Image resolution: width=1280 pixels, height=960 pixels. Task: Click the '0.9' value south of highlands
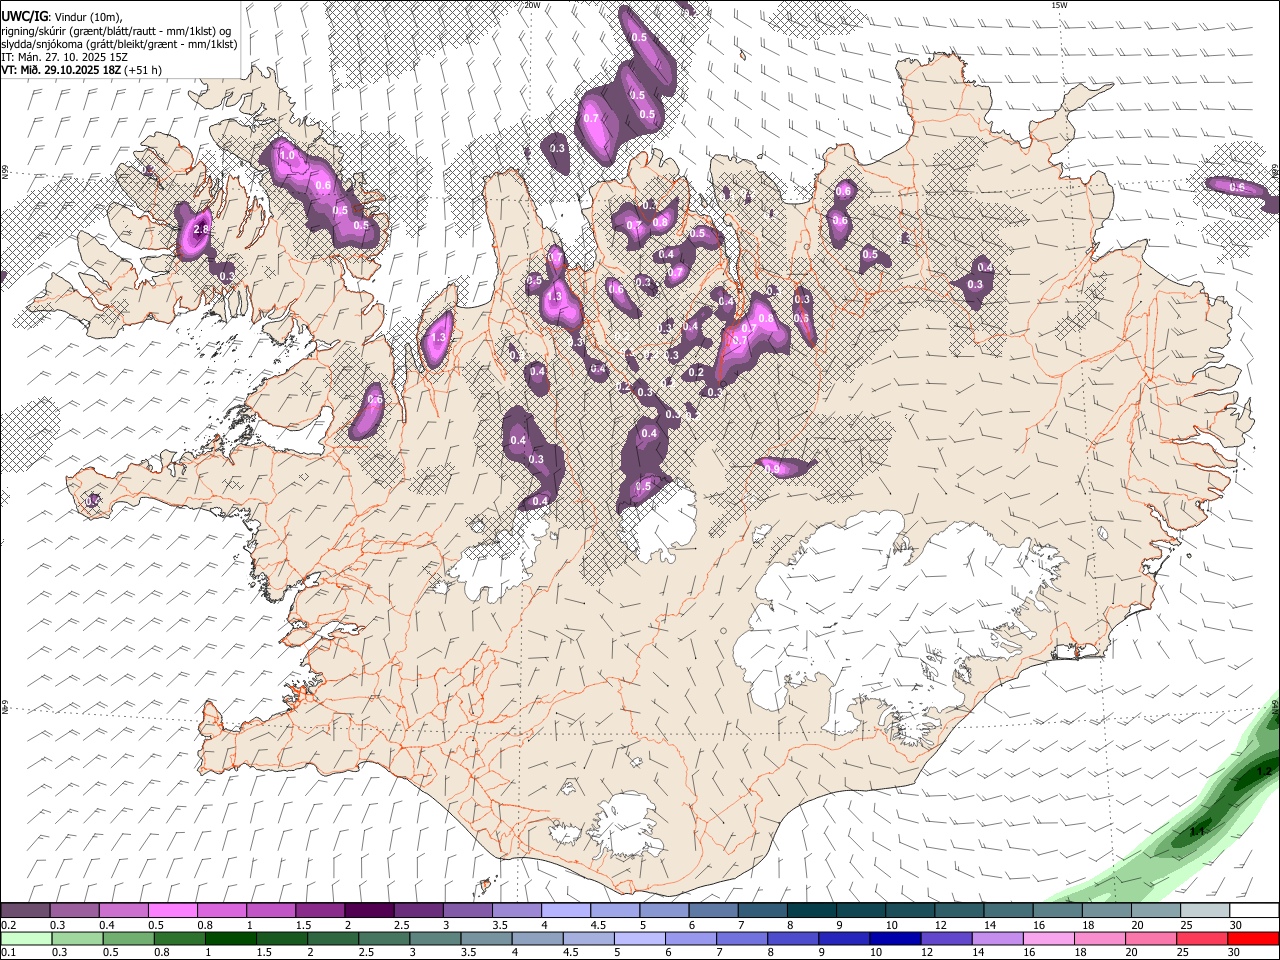[772, 467]
